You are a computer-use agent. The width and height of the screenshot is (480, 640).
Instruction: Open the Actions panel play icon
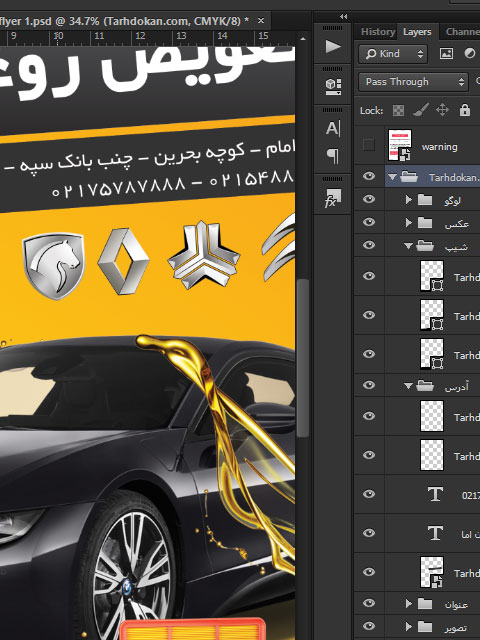pos(333,46)
